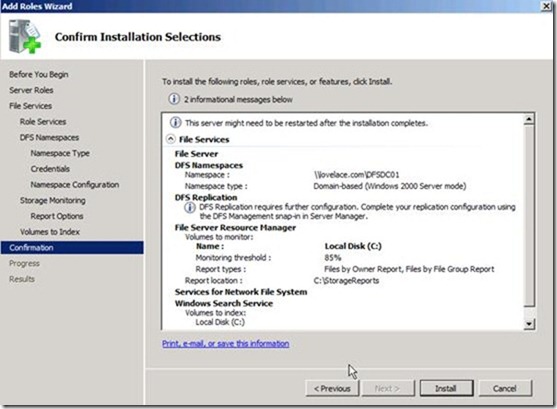Click the vertical scrollbar thumb in the summary pane
This screenshot has height=409, width=557.
click(529, 216)
